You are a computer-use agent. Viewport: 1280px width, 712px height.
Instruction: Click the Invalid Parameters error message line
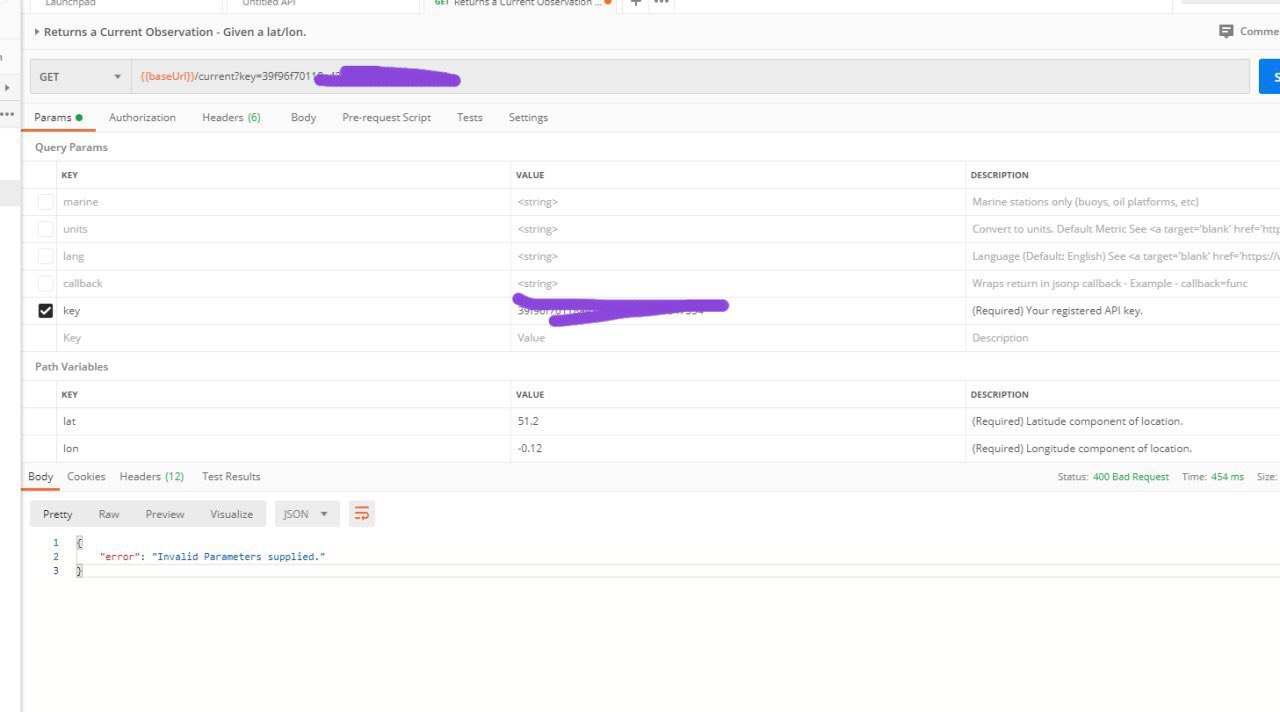(213, 556)
